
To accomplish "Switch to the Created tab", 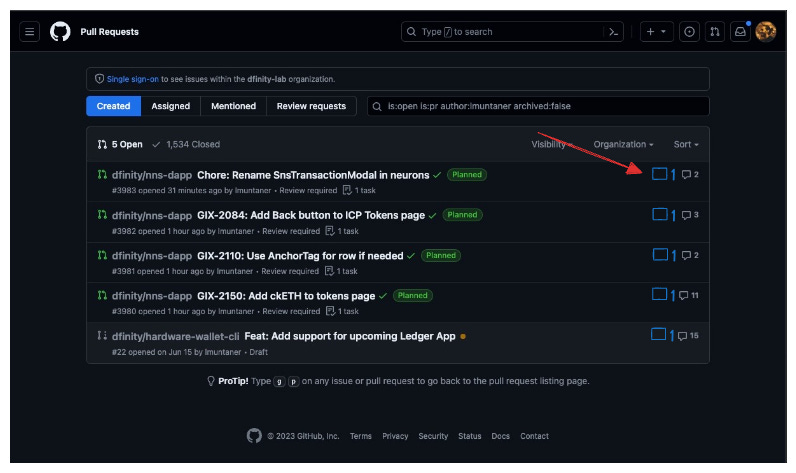I will pos(113,106).
